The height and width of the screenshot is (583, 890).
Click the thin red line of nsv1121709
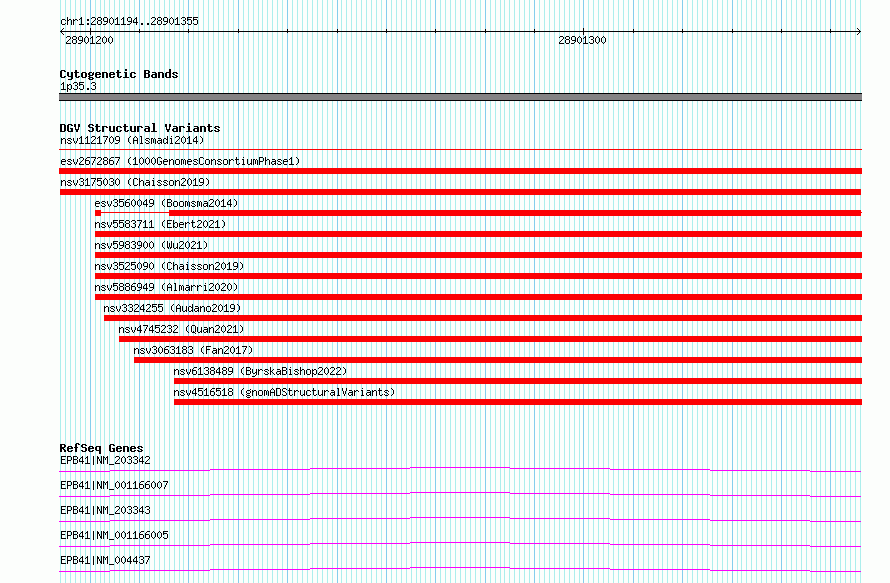point(460,150)
